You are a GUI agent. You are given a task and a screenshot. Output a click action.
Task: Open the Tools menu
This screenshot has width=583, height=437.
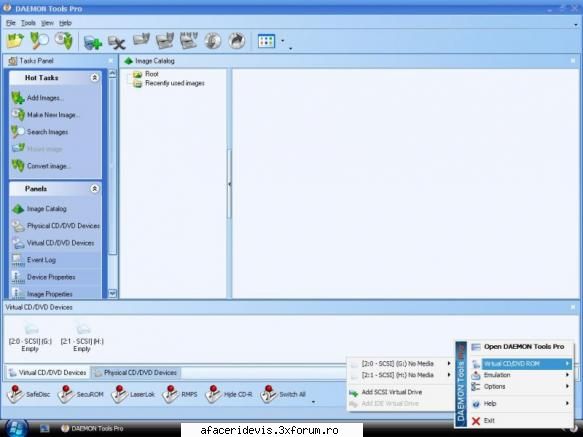pyautogui.click(x=28, y=23)
